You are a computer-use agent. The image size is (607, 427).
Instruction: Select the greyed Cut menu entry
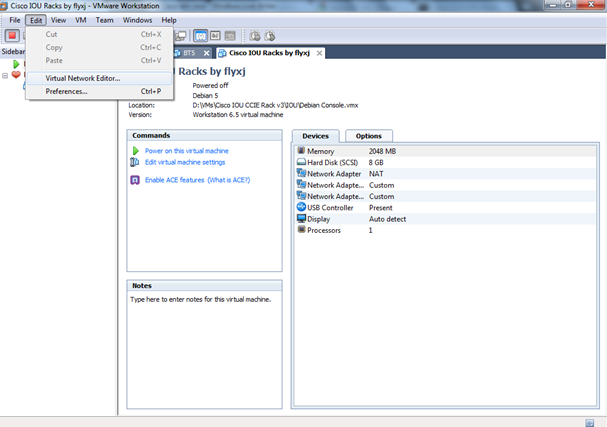(99, 34)
